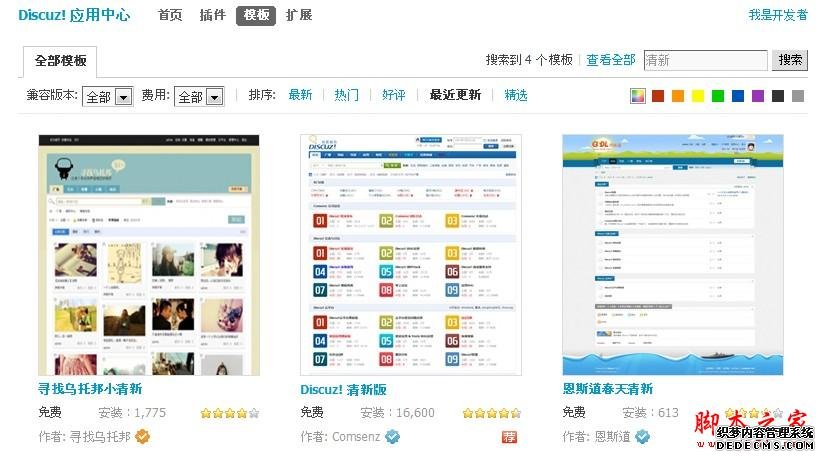
Task: Open the 寻找乌托邦小清新 template thumbnail
Action: (x=149, y=255)
